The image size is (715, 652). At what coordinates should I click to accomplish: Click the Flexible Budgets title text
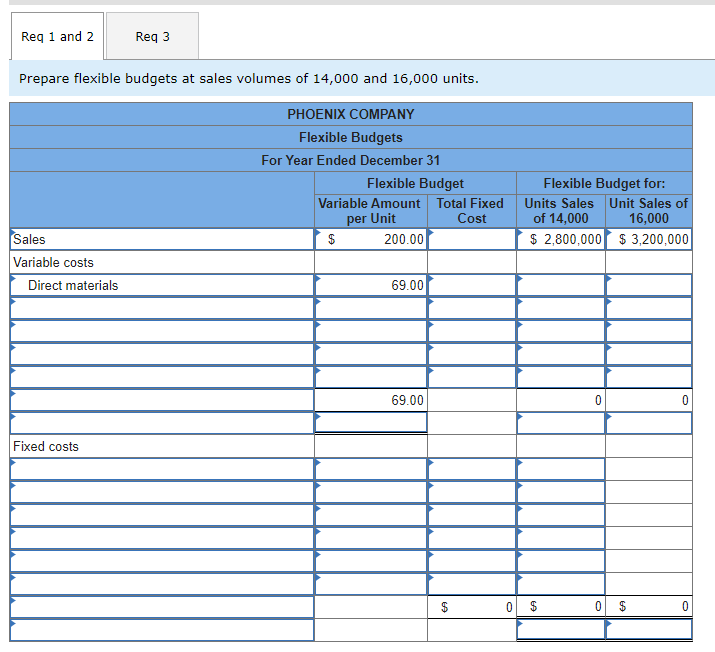[x=351, y=137]
